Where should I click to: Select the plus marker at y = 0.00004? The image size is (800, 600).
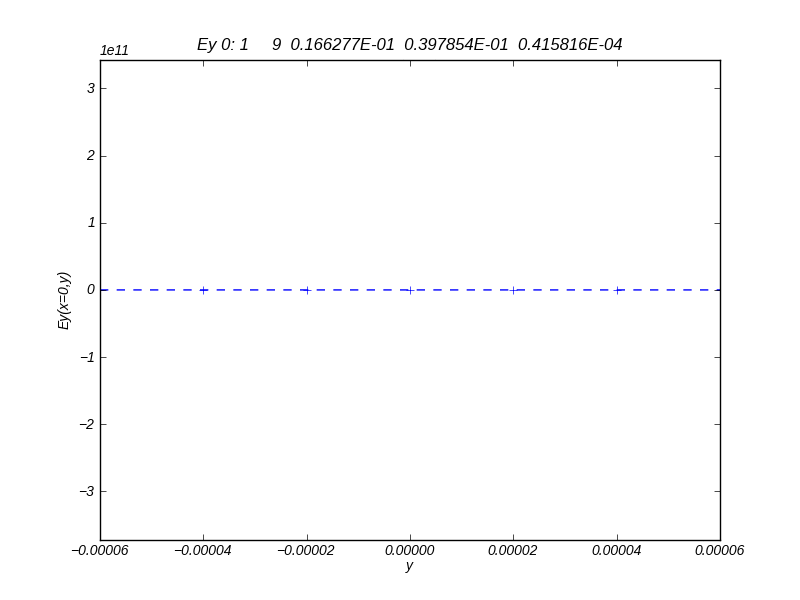point(617,290)
